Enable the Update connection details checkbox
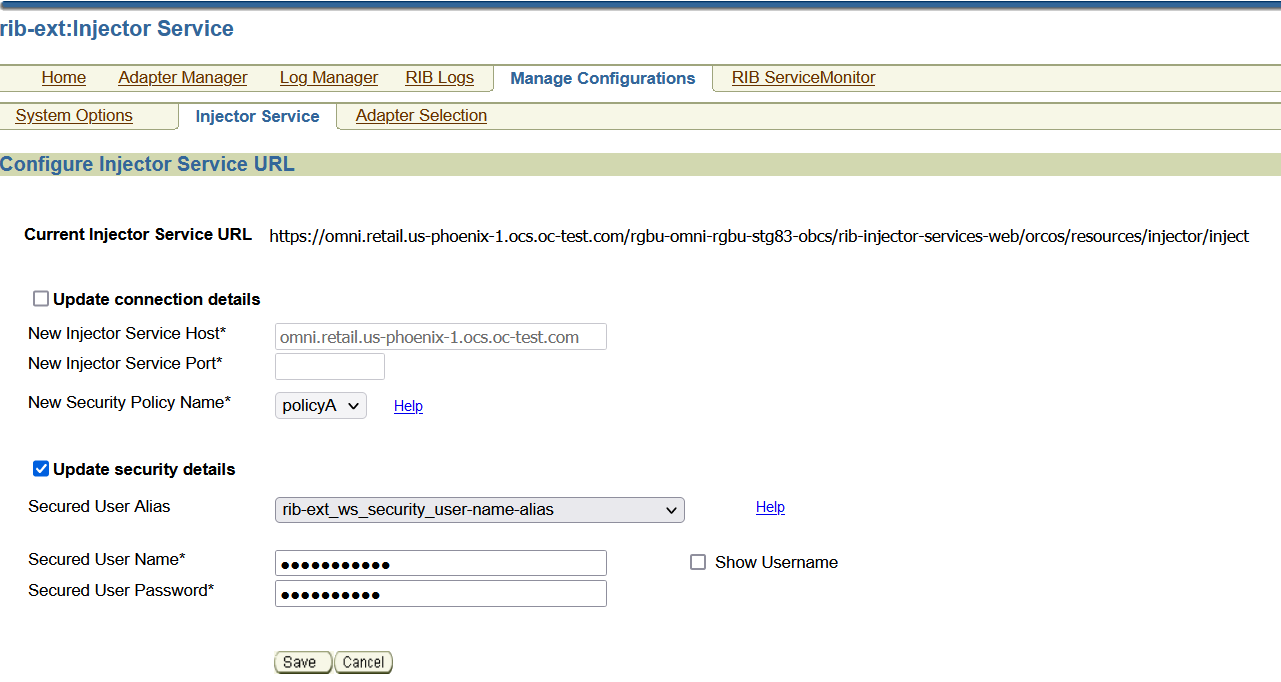Viewport: 1281px width, 682px height. coord(40,297)
